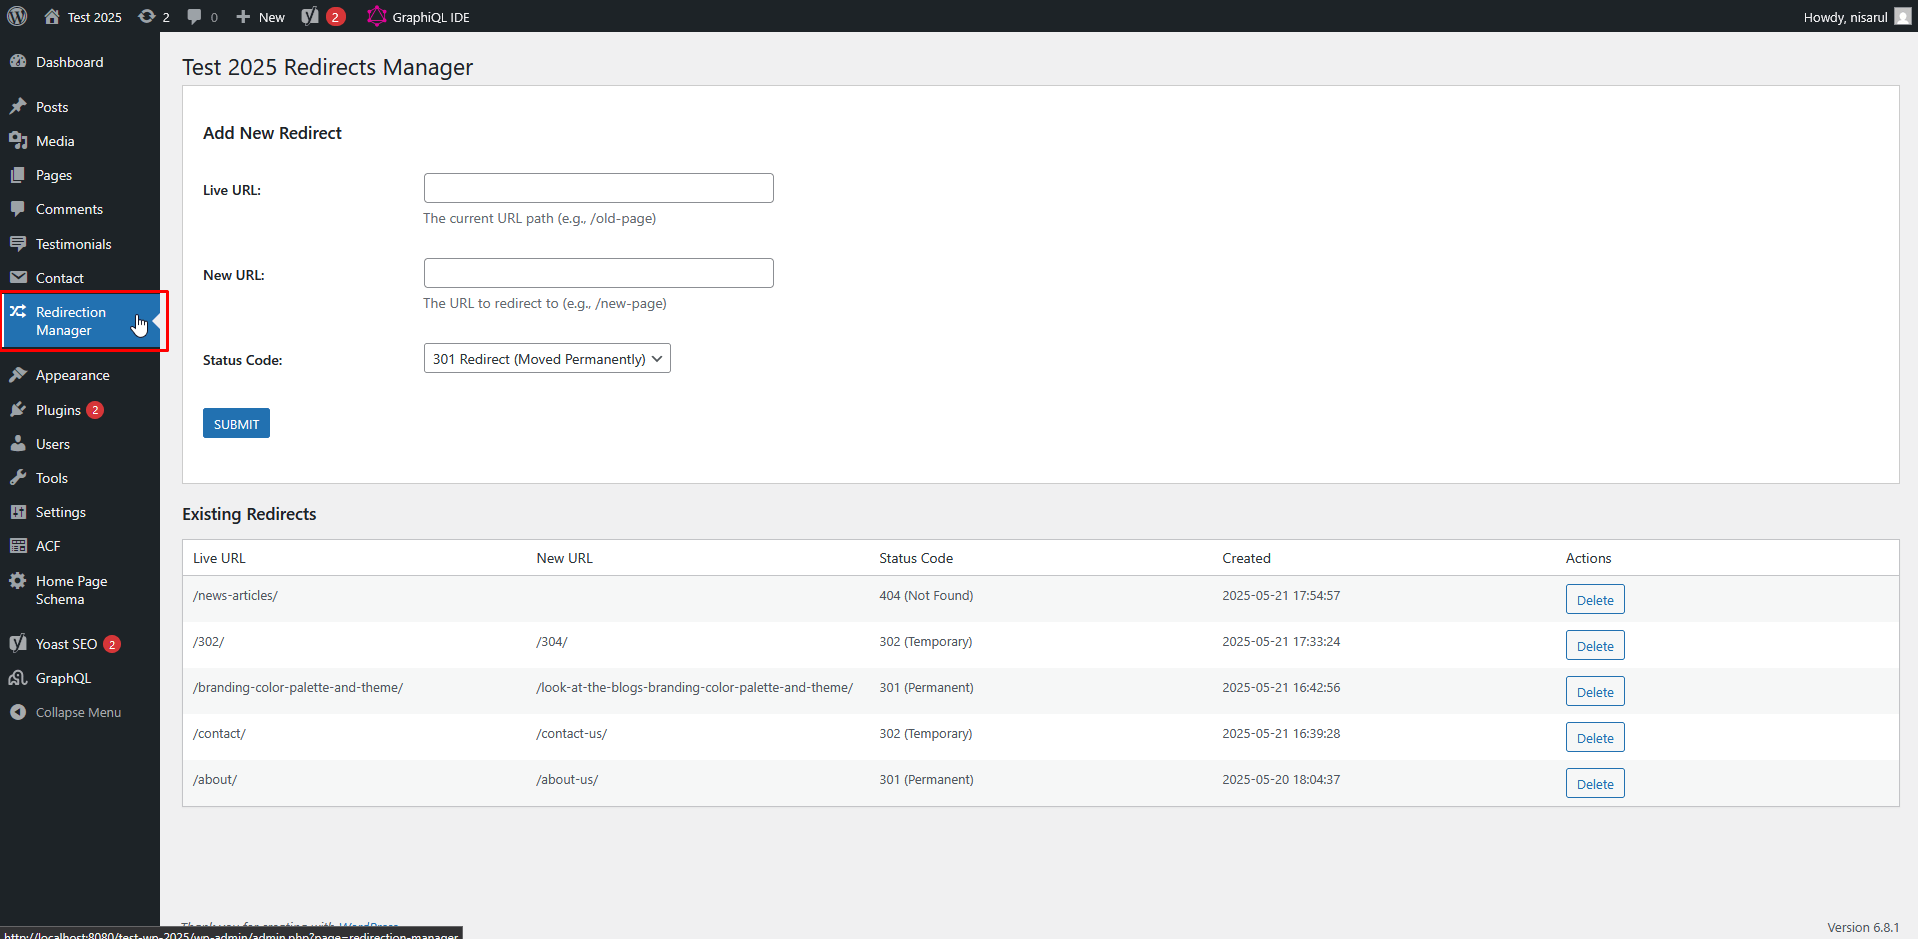The image size is (1918, 939).
Task: Open GraphiQL IDE from the admin bar
Action: (x=417, y=16)
